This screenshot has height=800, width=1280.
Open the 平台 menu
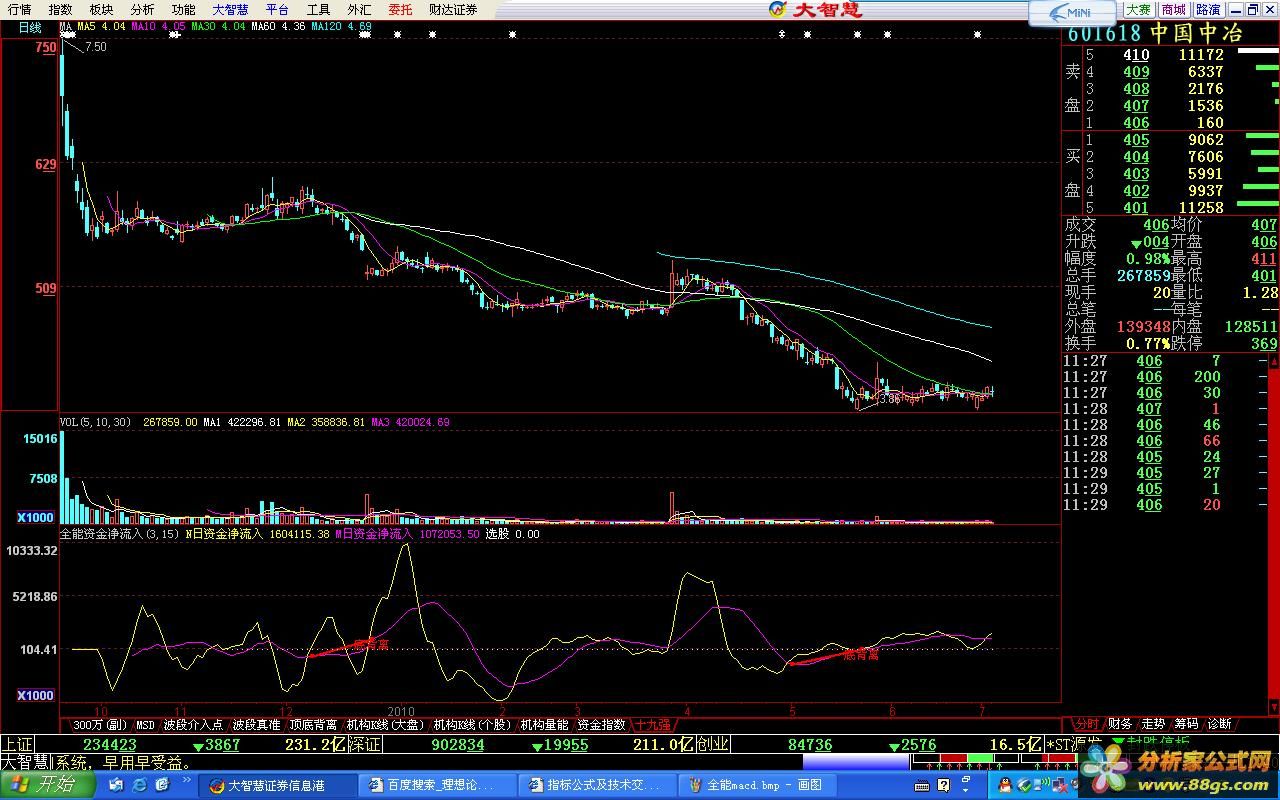277,9
